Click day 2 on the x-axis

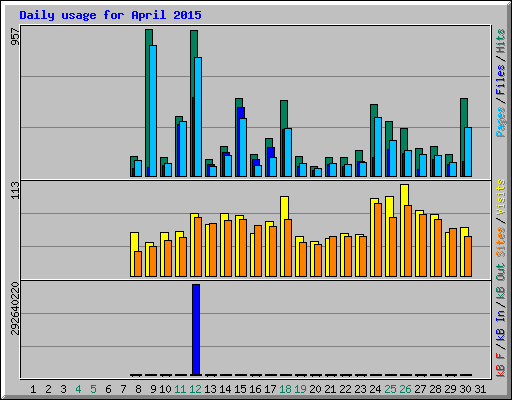pyautogui.click(x=48, y=389)
